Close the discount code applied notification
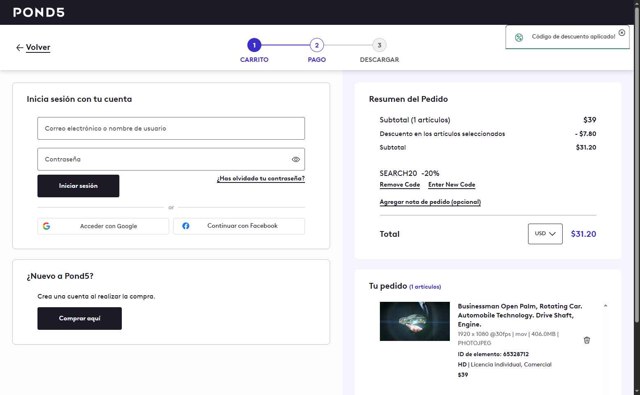 tap(622, 33)
